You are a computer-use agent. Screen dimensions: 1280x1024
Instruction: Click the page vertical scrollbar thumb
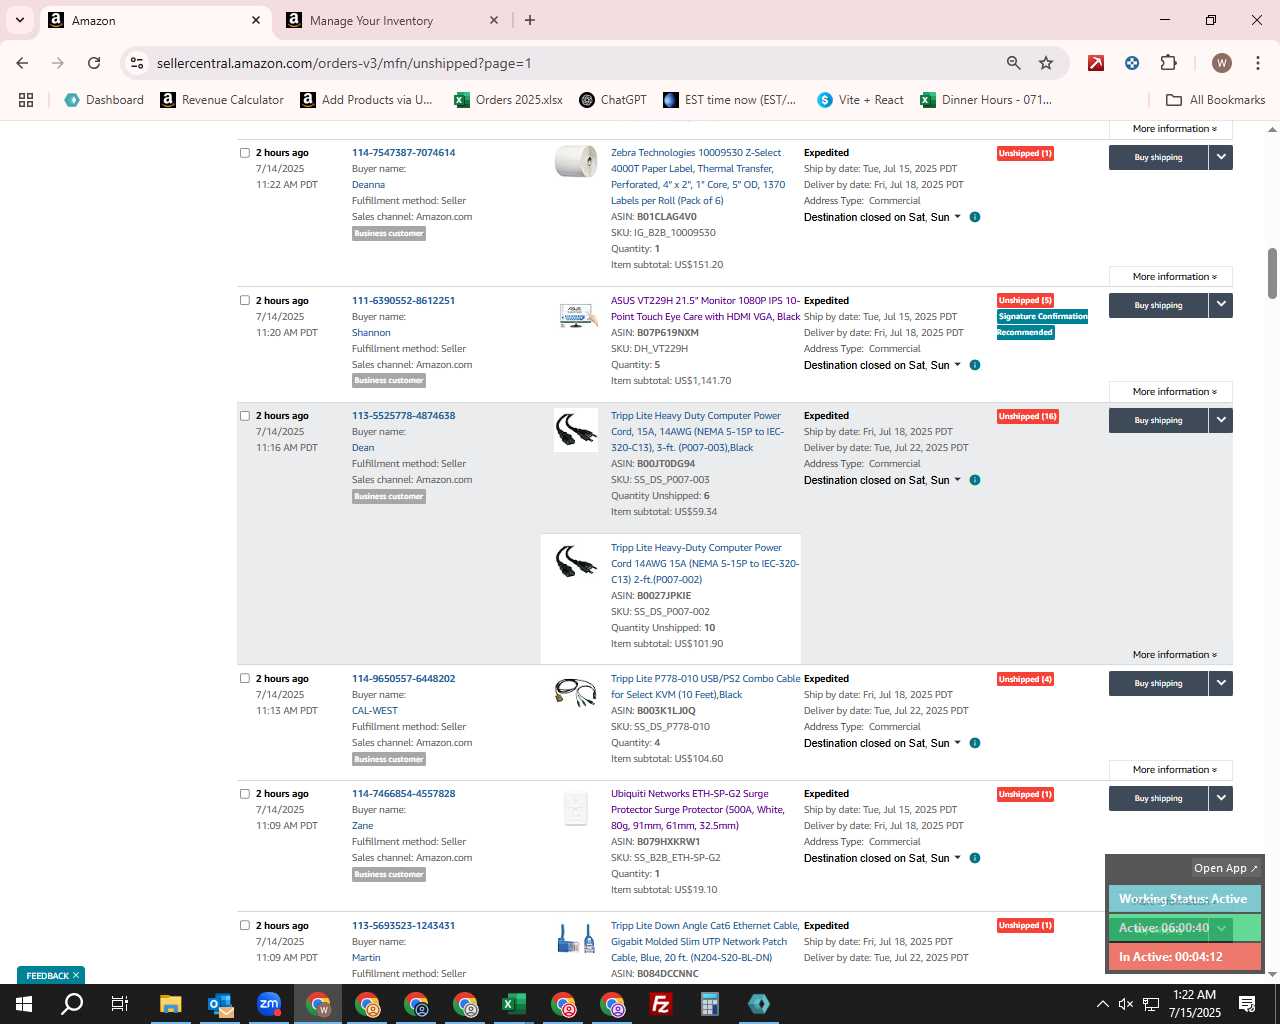(x=1272, y=273)
